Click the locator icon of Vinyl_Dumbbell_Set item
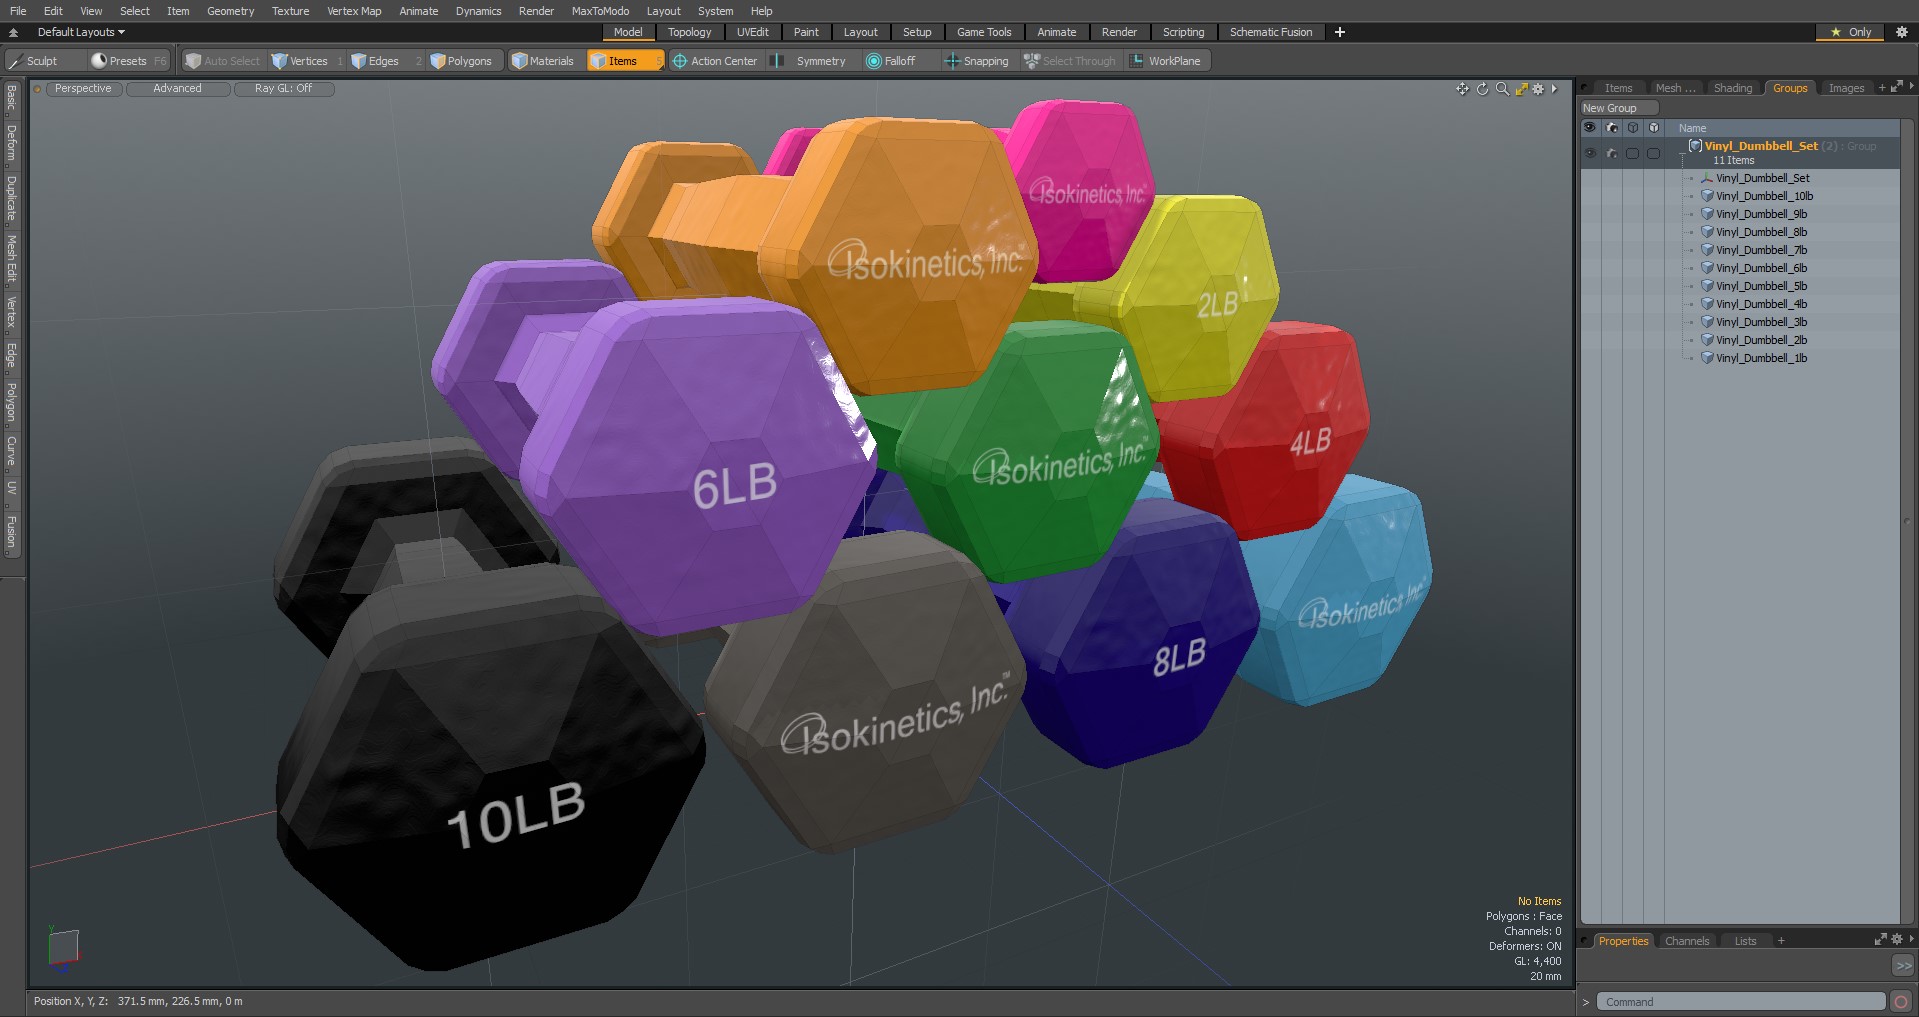This screenshot has width=1919, height=1017. 1707,178
